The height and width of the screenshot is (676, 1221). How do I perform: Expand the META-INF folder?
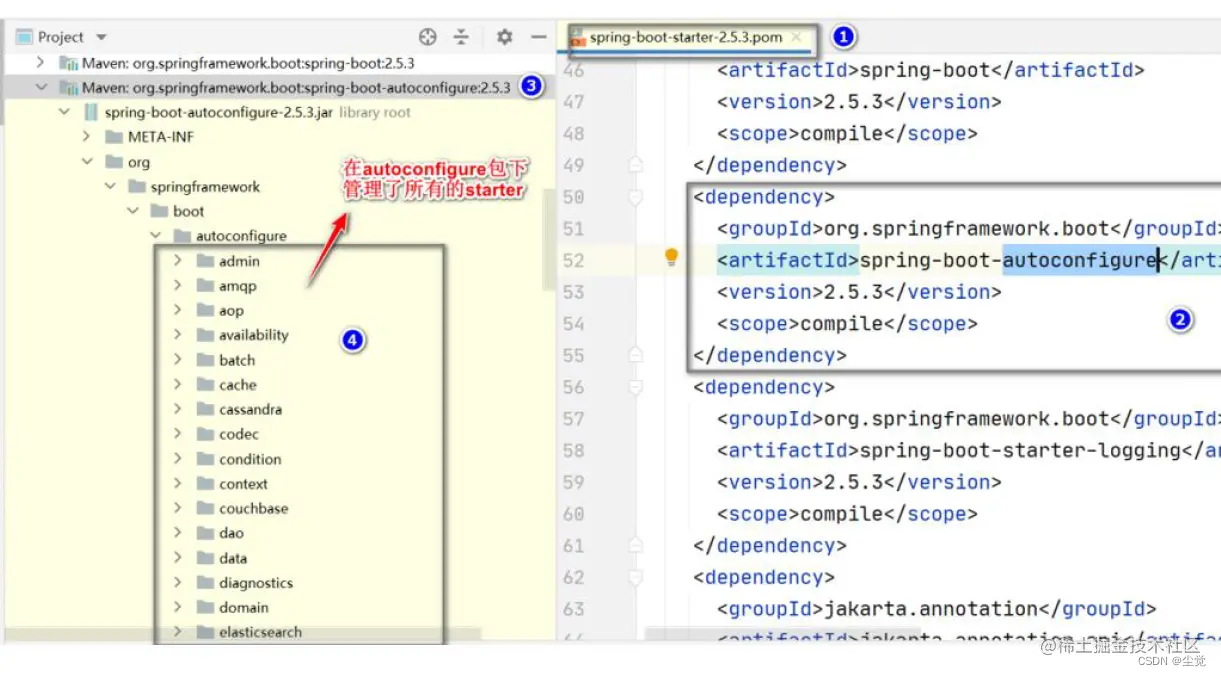coord(87,136)
